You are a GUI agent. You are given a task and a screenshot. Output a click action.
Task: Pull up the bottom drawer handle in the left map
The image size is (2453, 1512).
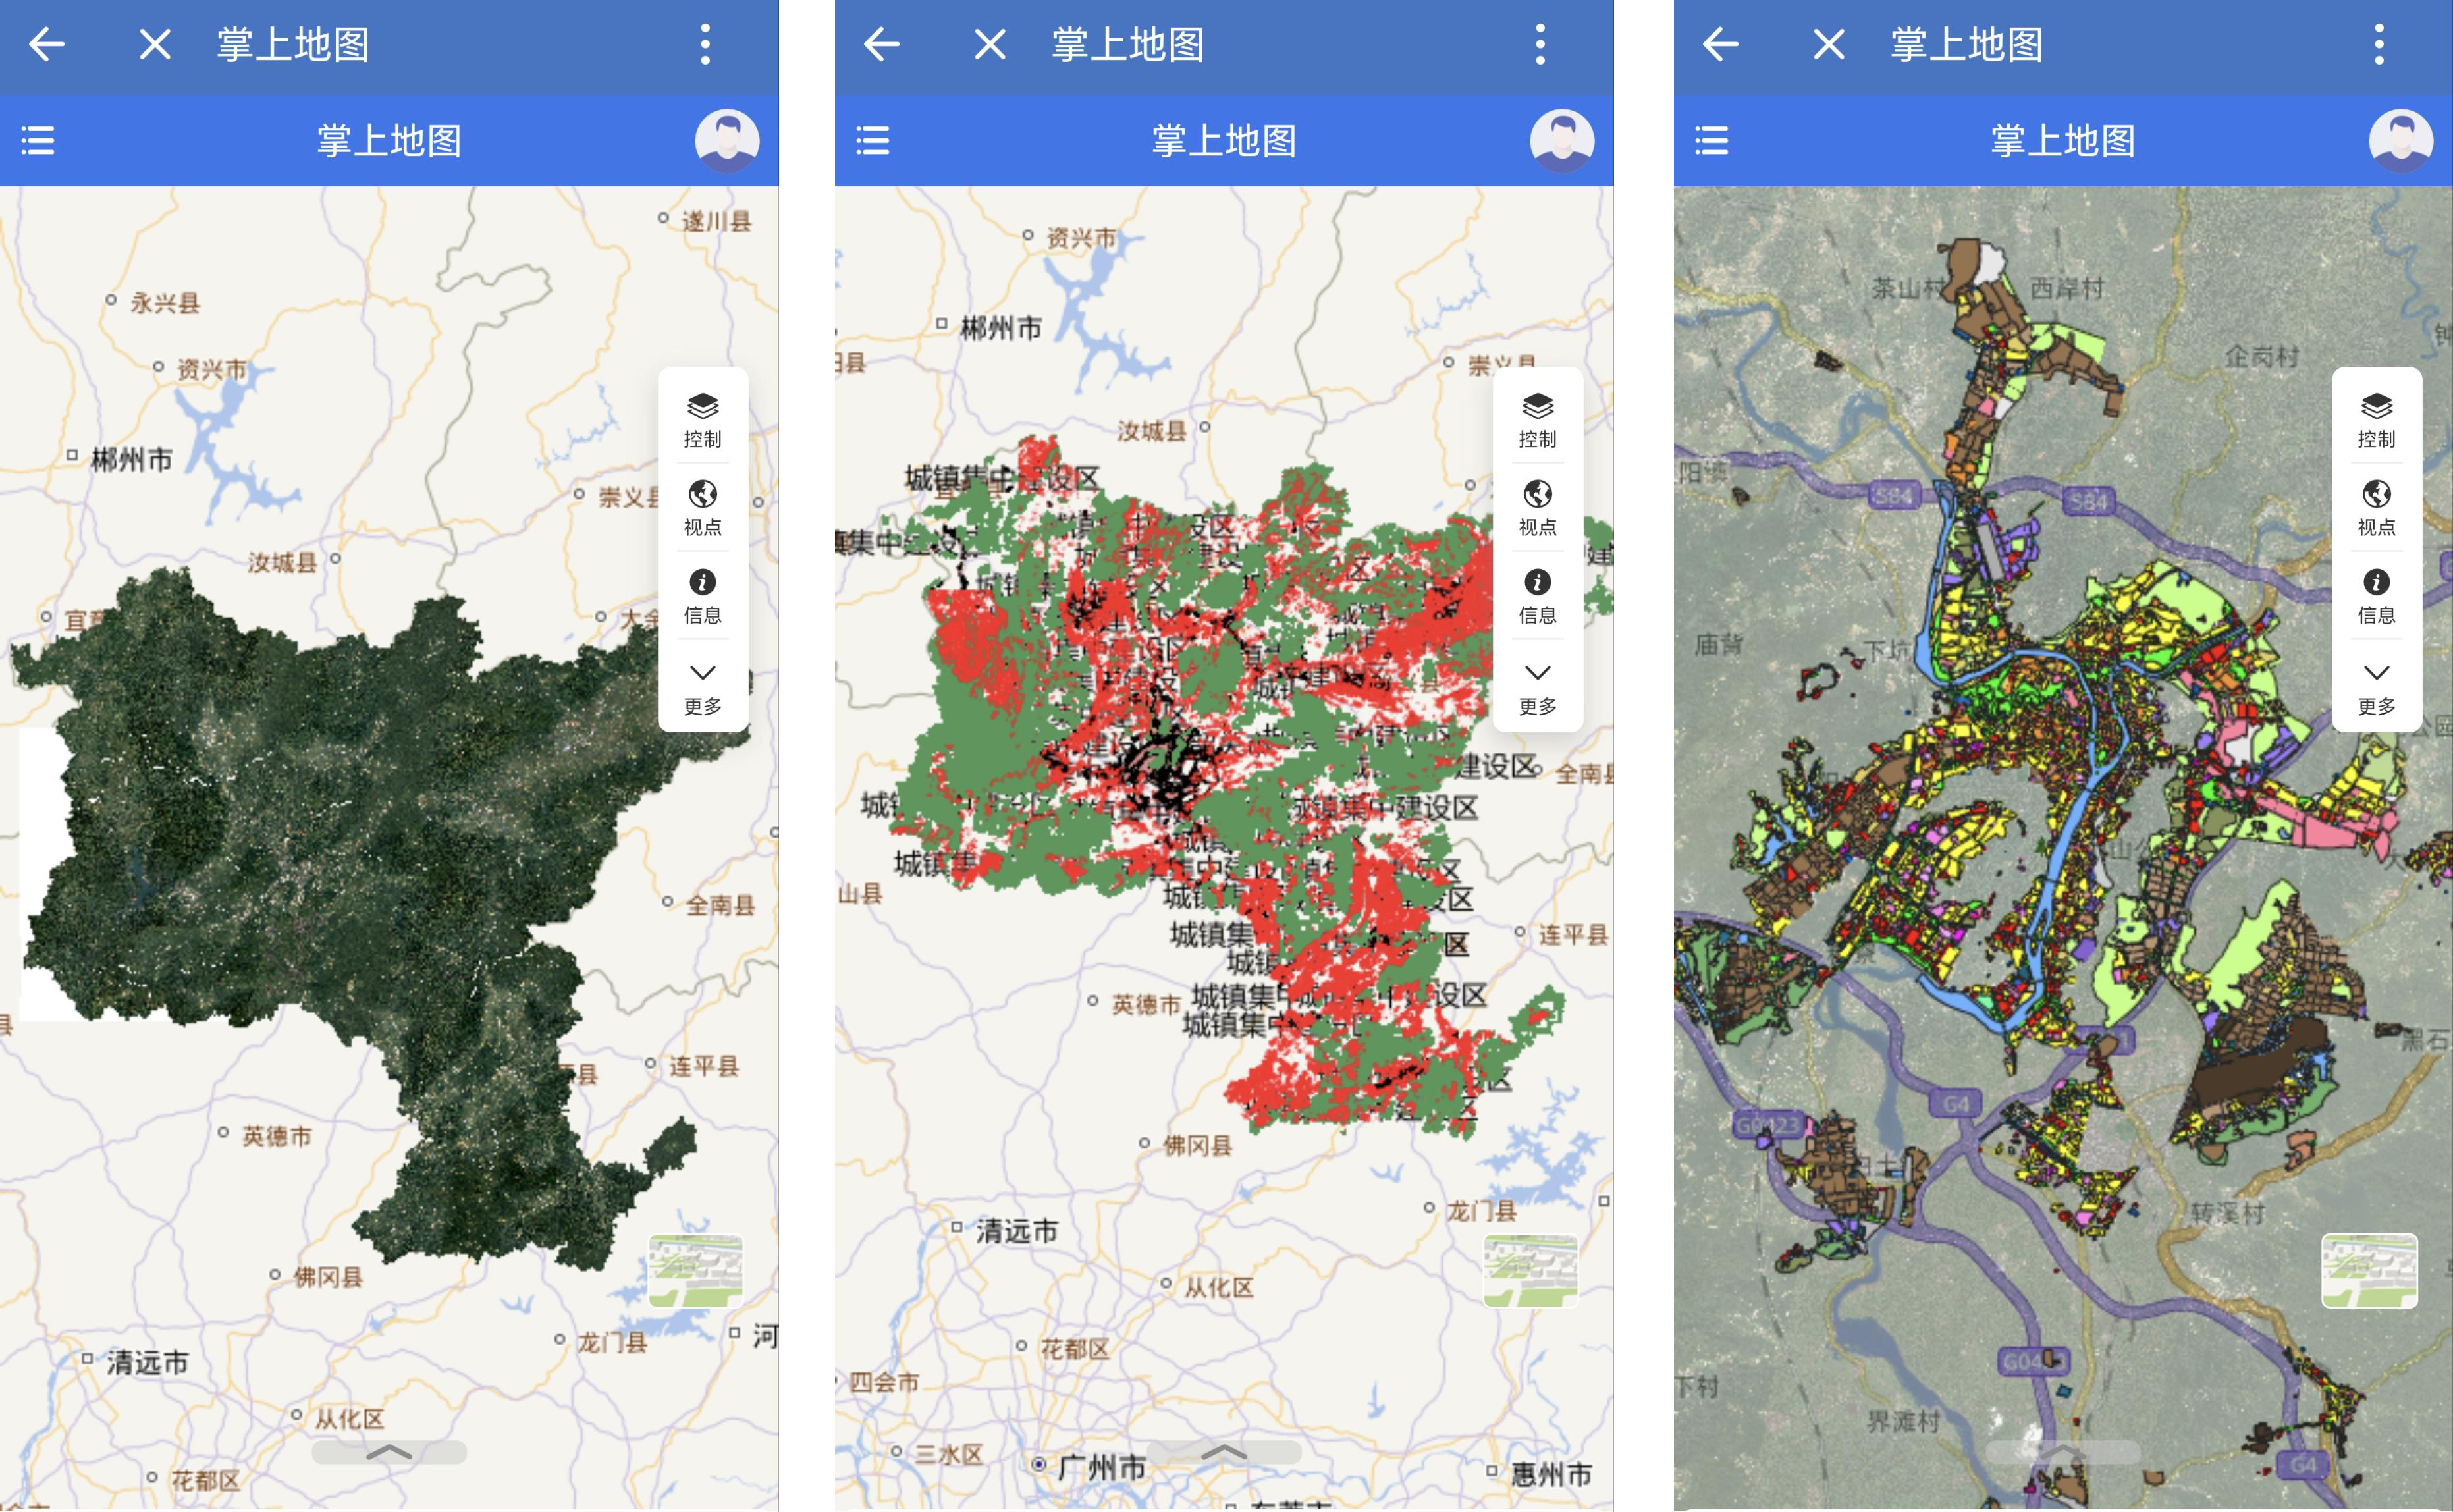(x=389, y=1452)
